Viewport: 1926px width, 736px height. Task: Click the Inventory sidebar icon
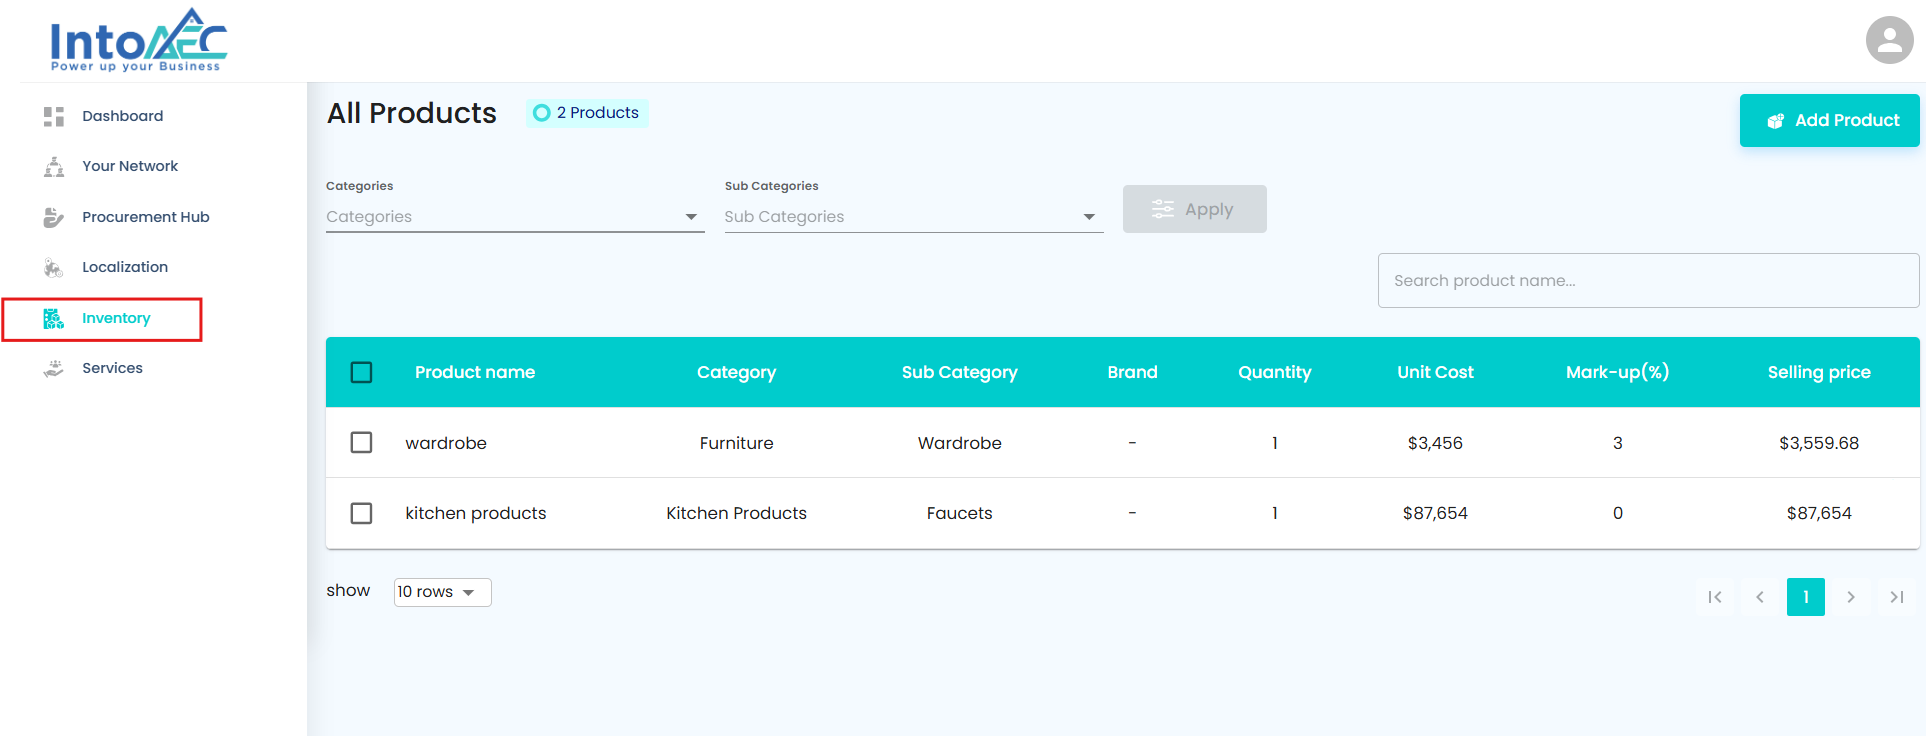(54, 318)
